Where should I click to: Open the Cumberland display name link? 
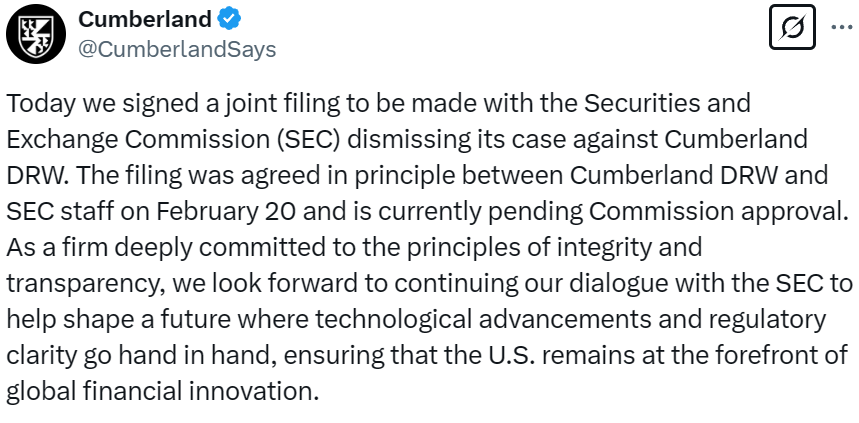coord(144,19)
